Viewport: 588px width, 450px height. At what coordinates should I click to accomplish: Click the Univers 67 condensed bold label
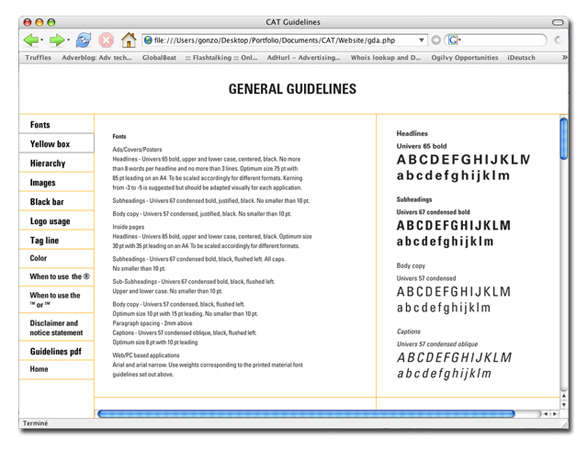(433, 212)
